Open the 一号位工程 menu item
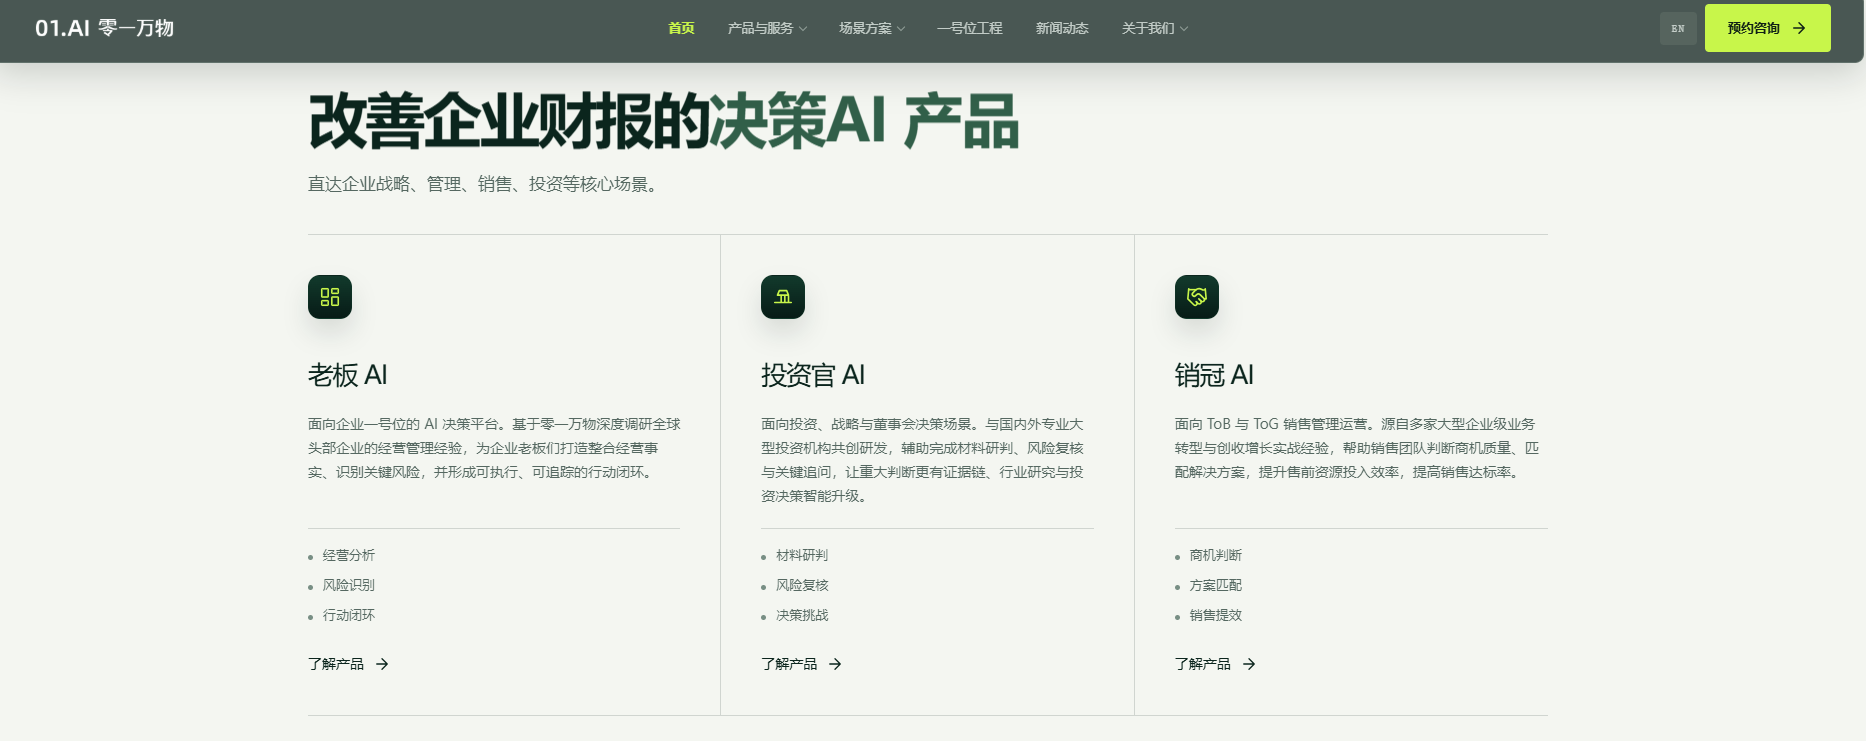Viewport: 1866px width, 741px height. (x=970, y=28)
